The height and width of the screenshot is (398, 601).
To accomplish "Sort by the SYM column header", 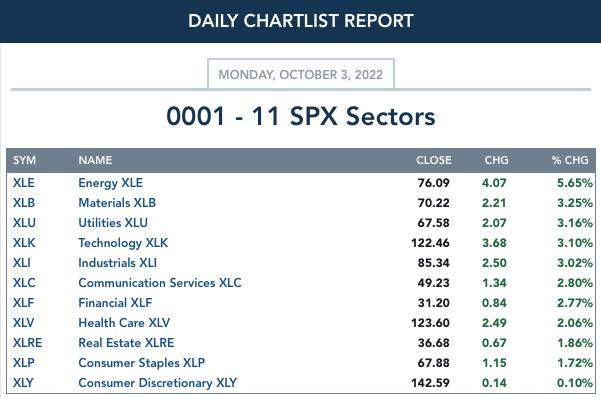I will tap(25, 160).
